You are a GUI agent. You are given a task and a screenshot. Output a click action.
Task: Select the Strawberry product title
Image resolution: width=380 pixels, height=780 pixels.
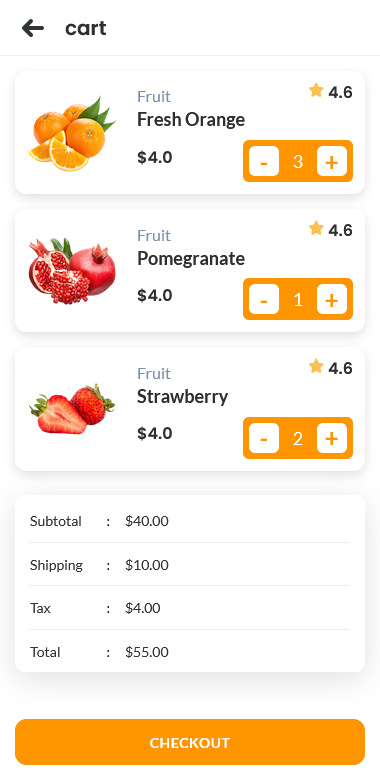[x=183, y=396]
